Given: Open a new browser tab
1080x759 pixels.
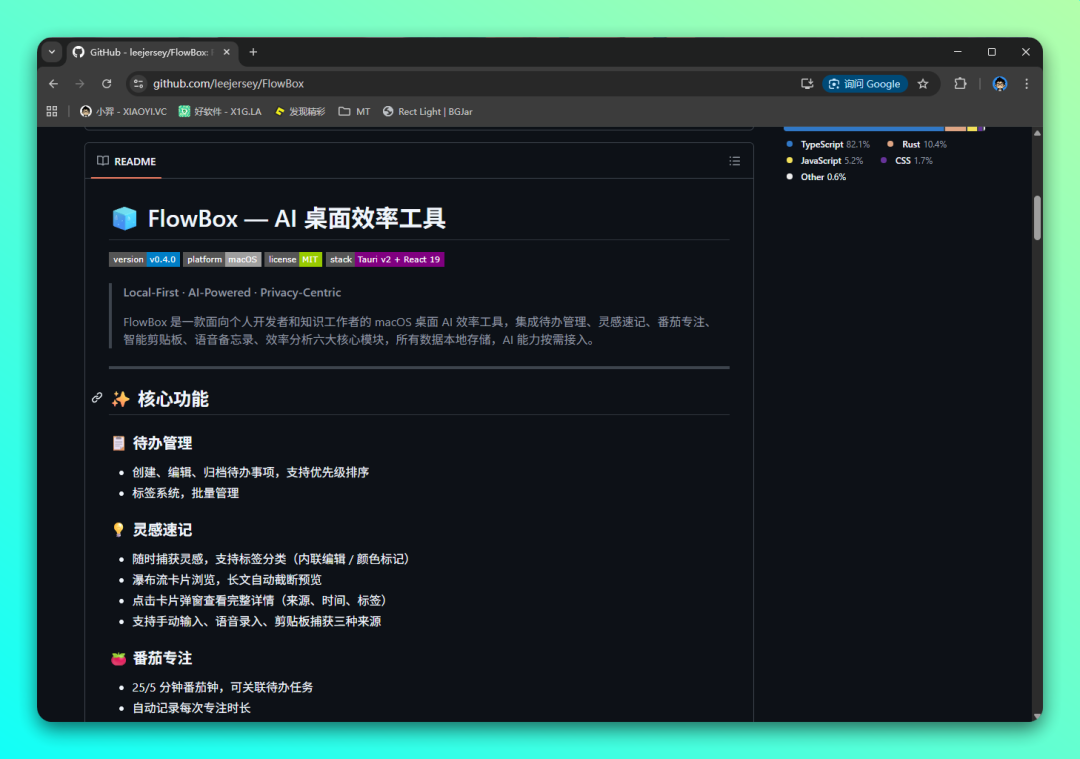Looking at the screenshot, I should 253,52.
